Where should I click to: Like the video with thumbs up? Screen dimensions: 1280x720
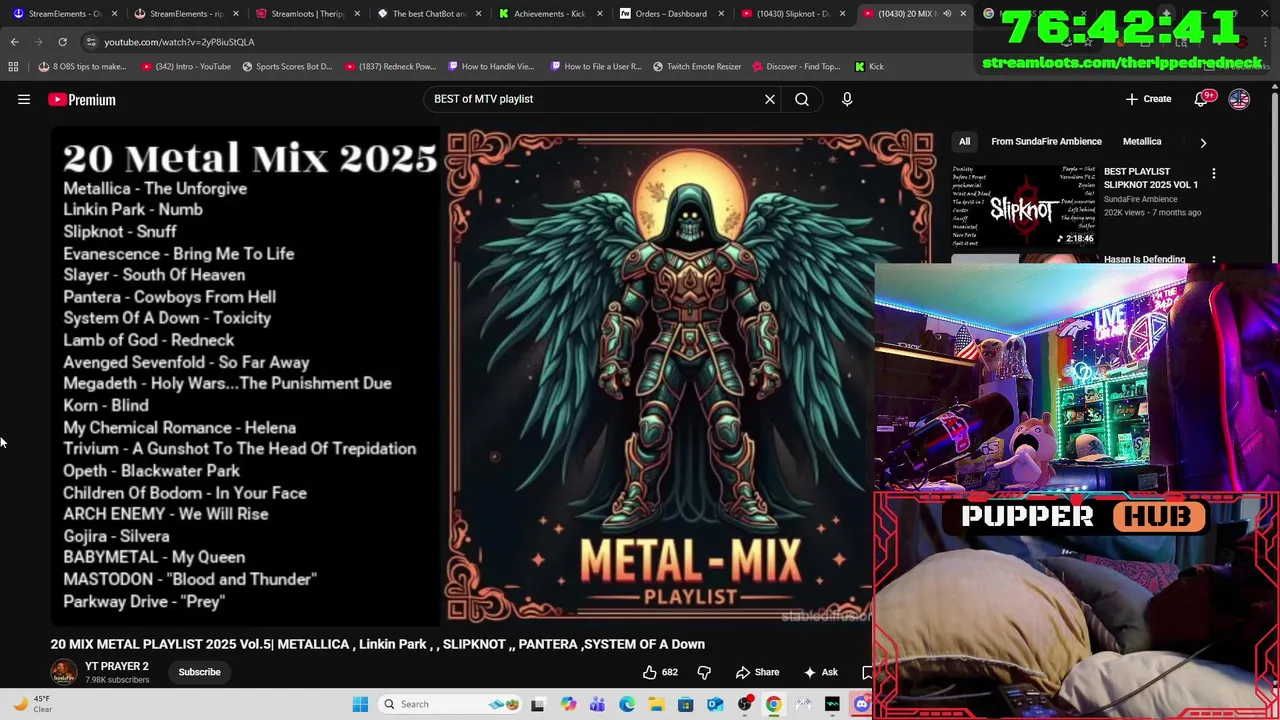point(660,672)
